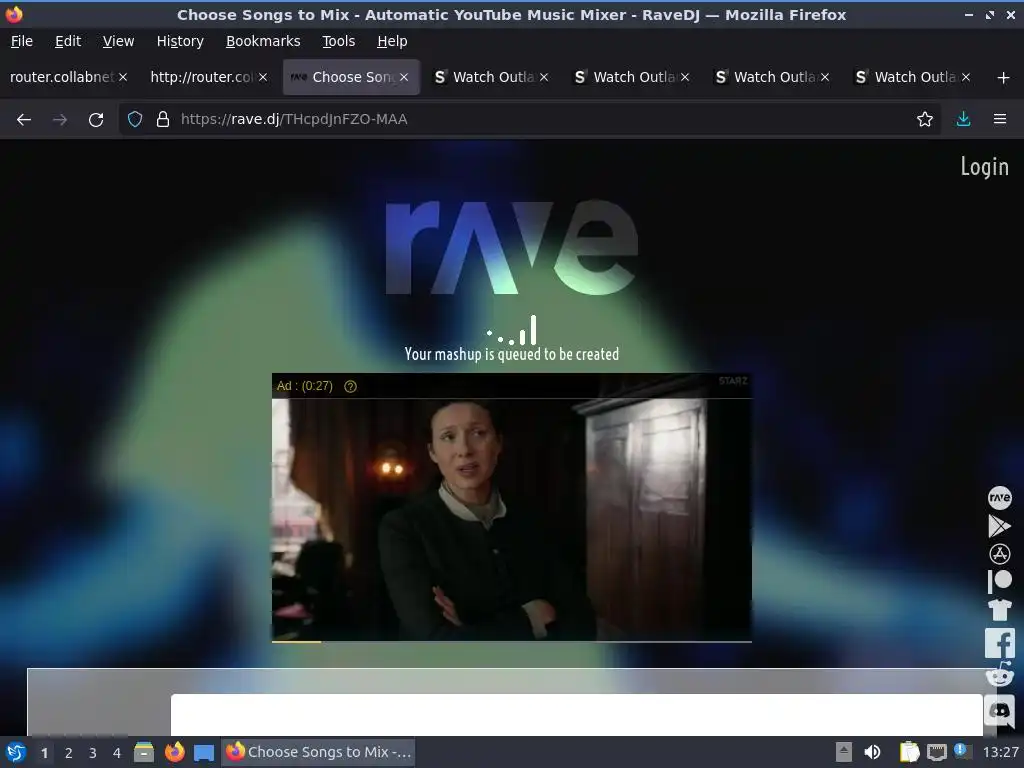Open the Help menu
1024x768 pixels.
pos(392,41)
